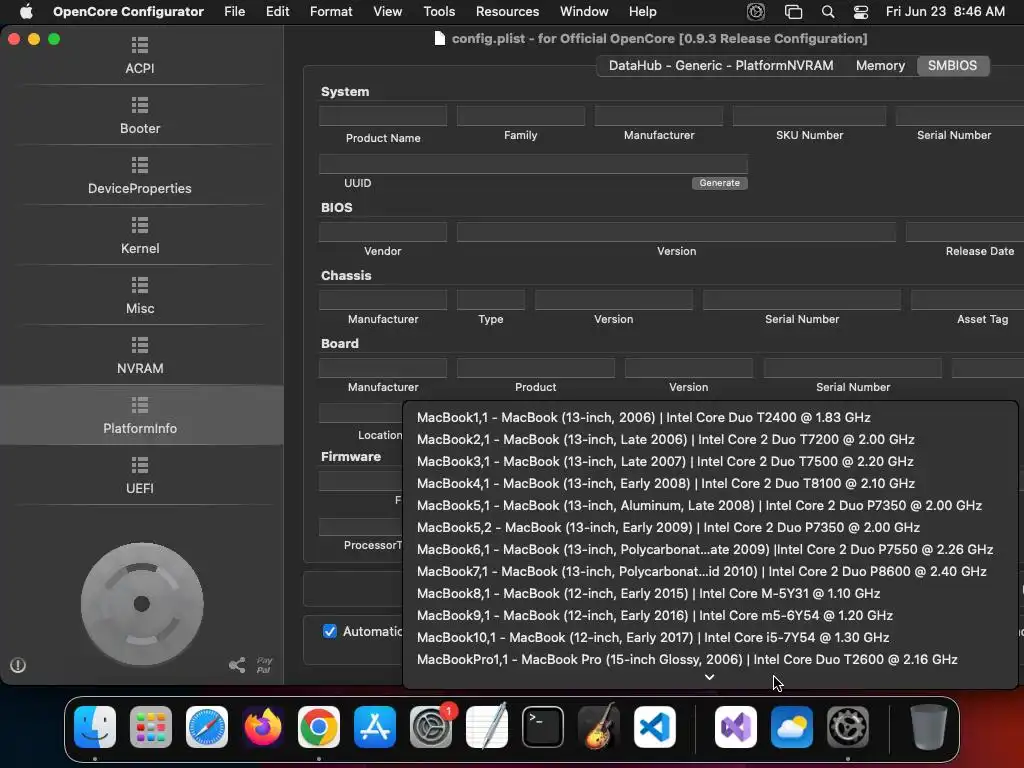1024x768 pixels.
Task: Open the Tools menu
Action: 439,12
